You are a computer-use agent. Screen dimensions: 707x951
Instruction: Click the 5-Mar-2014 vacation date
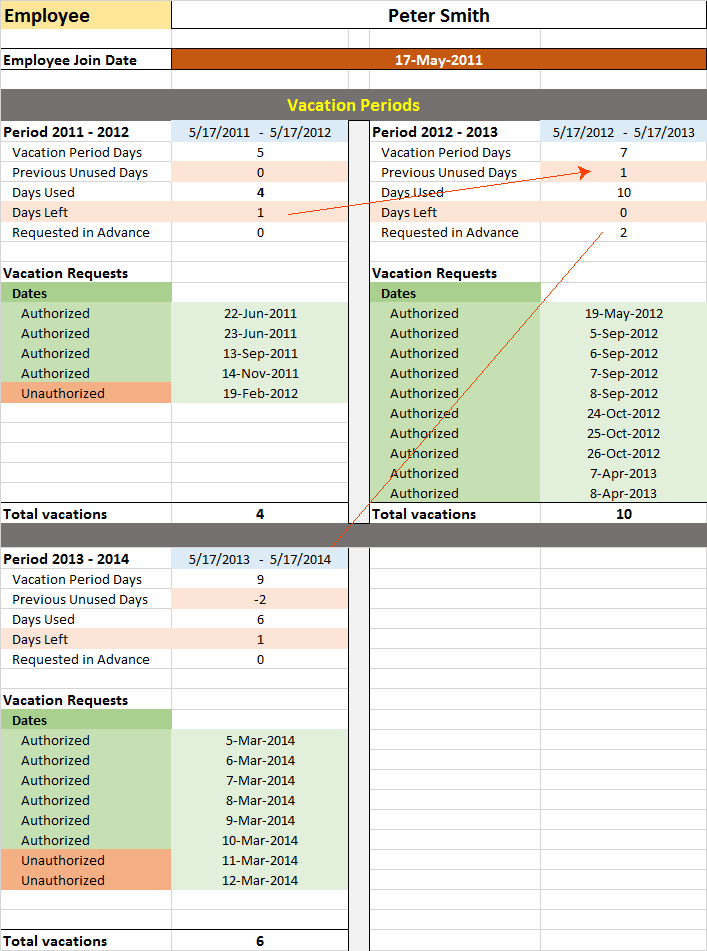(x=260, y=740)
